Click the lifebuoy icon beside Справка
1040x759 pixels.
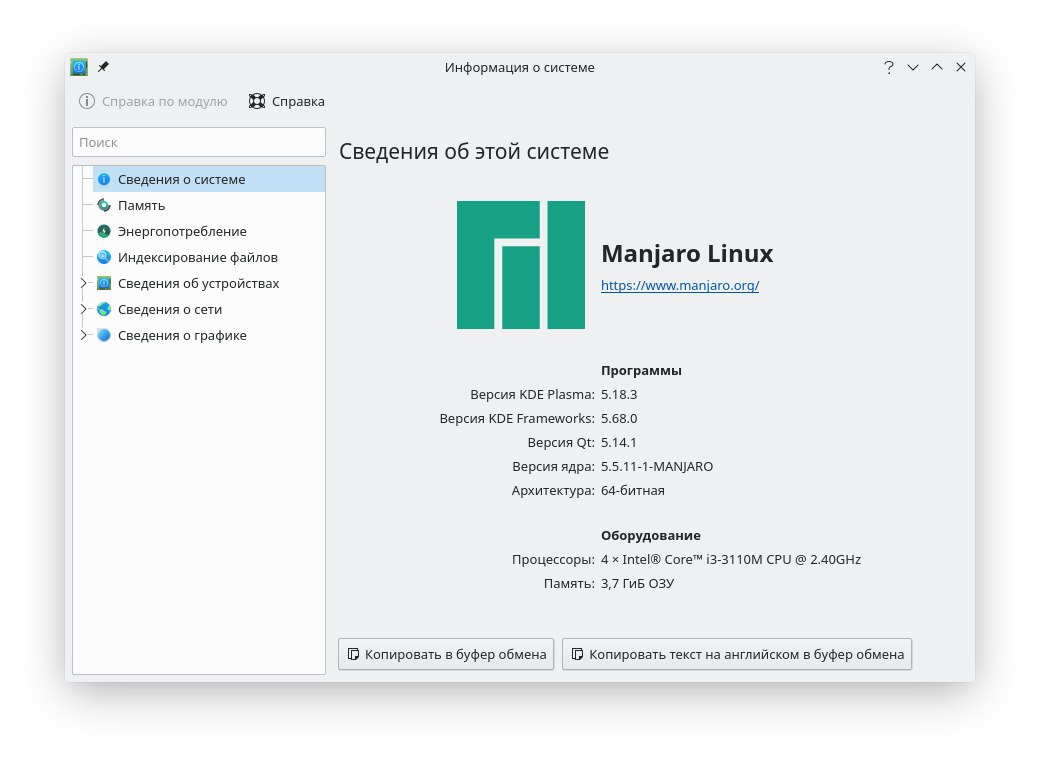tap(257, 102)
